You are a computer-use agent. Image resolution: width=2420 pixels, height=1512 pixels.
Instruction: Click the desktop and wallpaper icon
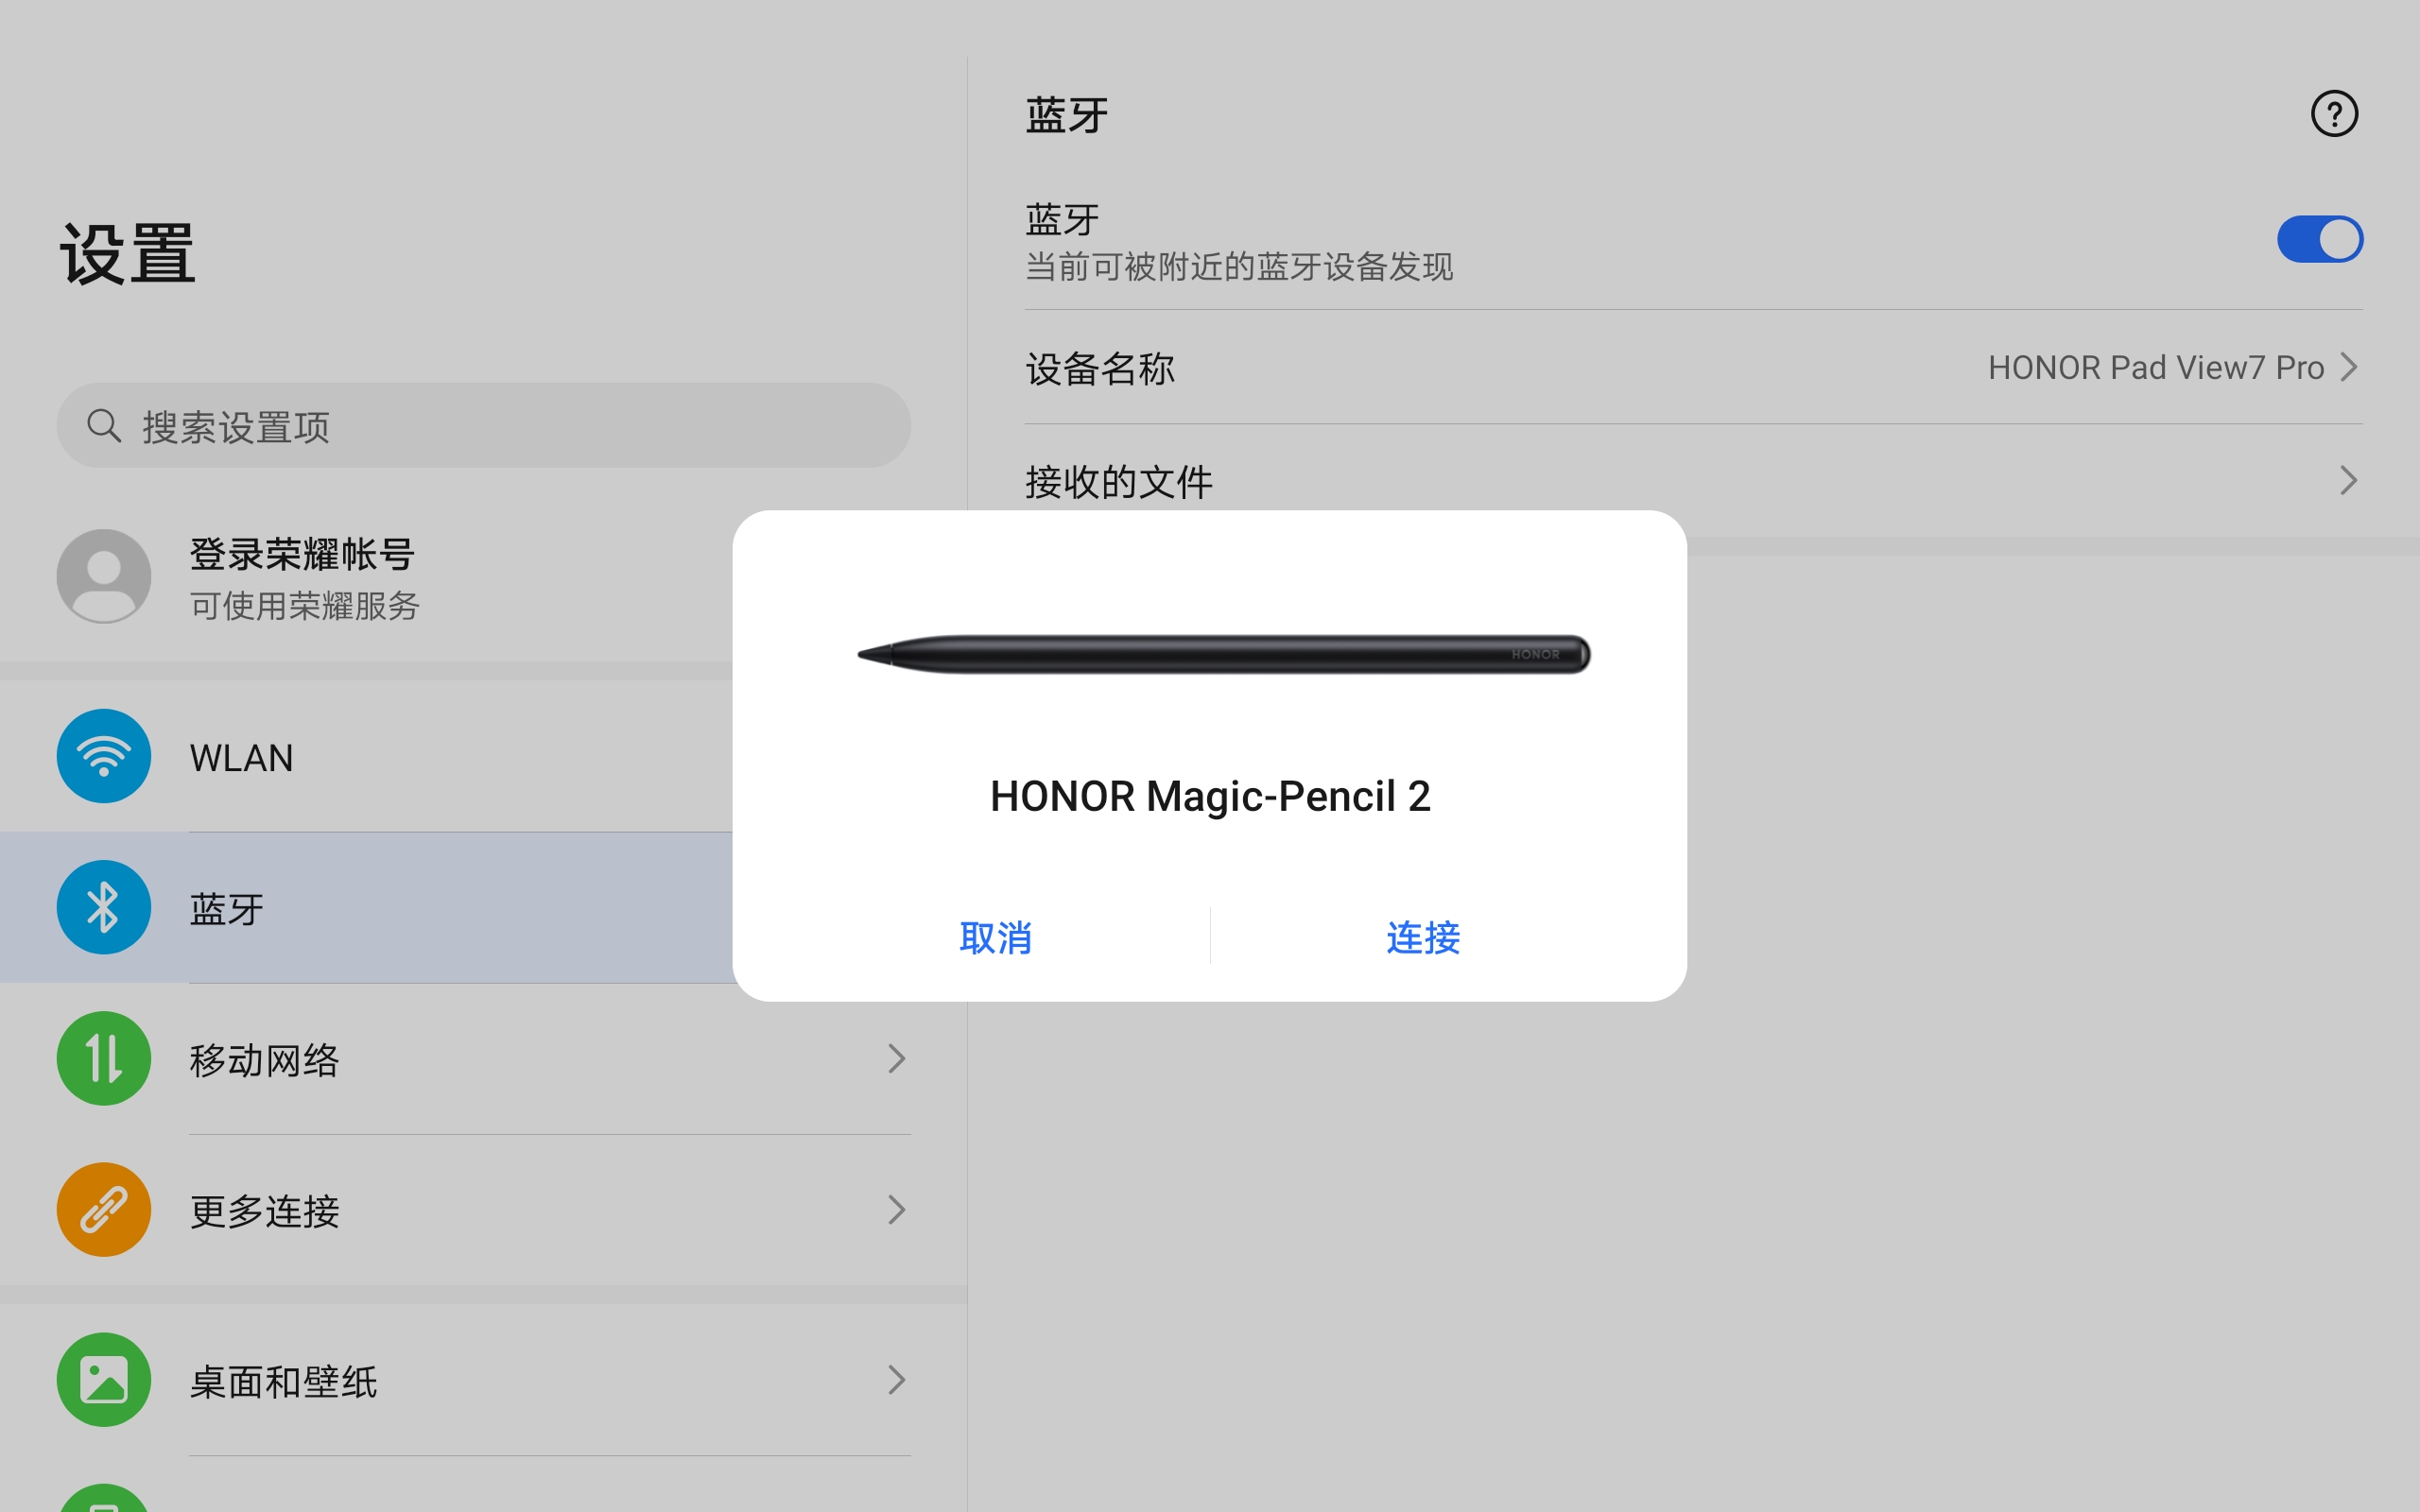104,1380
